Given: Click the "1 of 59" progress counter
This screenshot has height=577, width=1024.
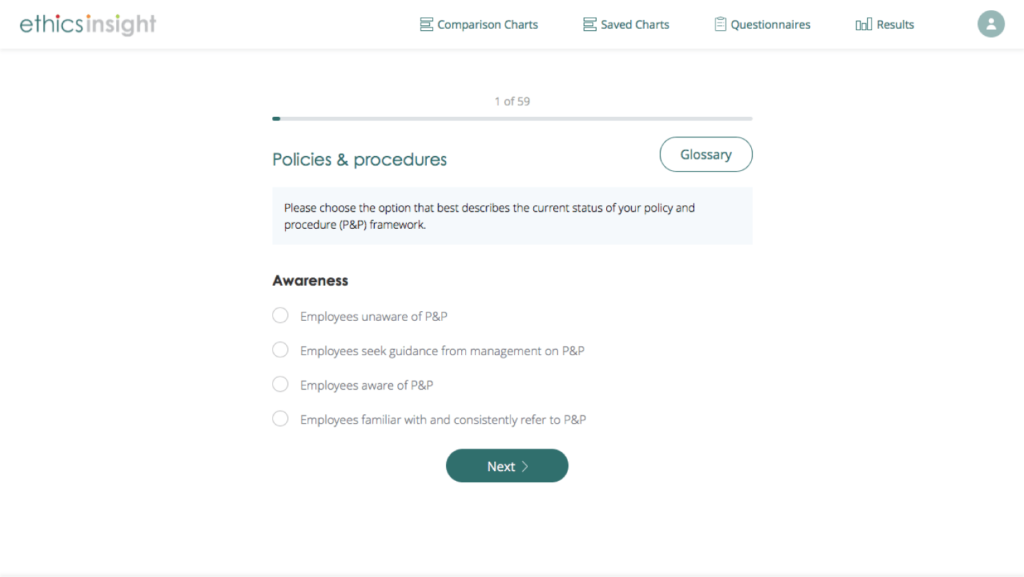Looking at the screenshot, I should [x=512, y=101].
